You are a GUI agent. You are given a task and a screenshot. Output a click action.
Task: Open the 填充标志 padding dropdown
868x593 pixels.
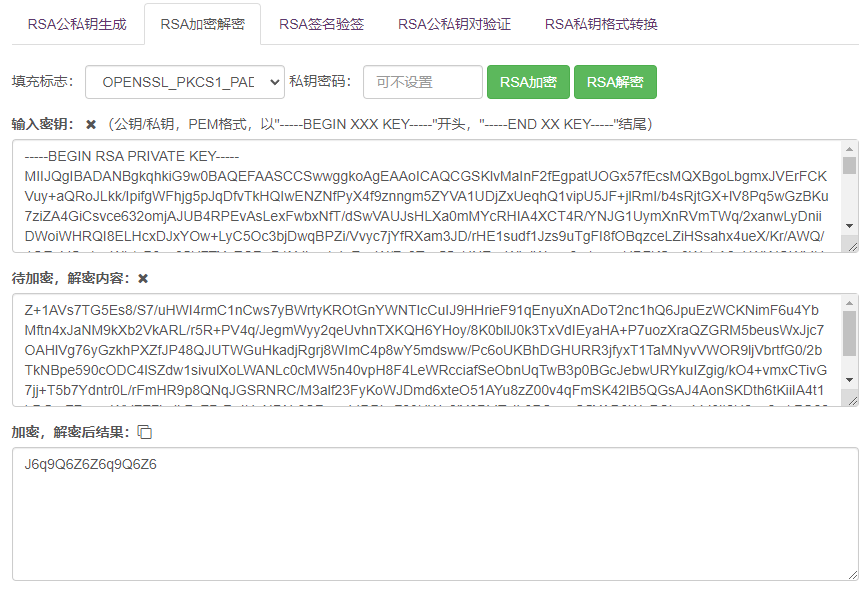pyautogui.click(x=185, y=82)
